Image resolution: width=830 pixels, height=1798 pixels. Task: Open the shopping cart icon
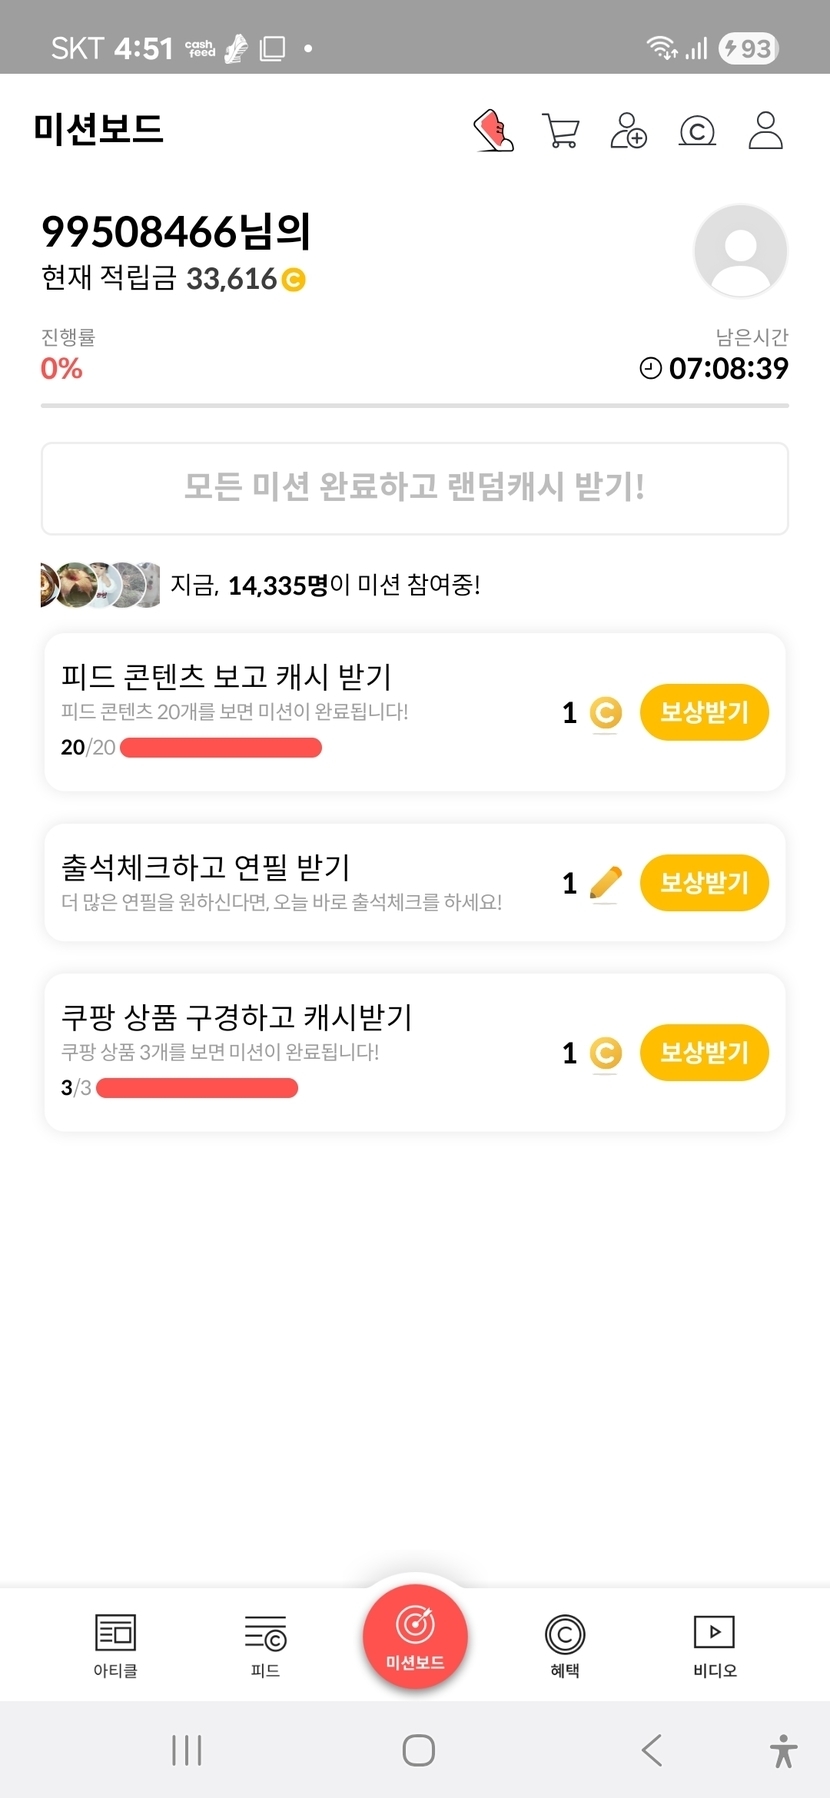tap(561, 131)
